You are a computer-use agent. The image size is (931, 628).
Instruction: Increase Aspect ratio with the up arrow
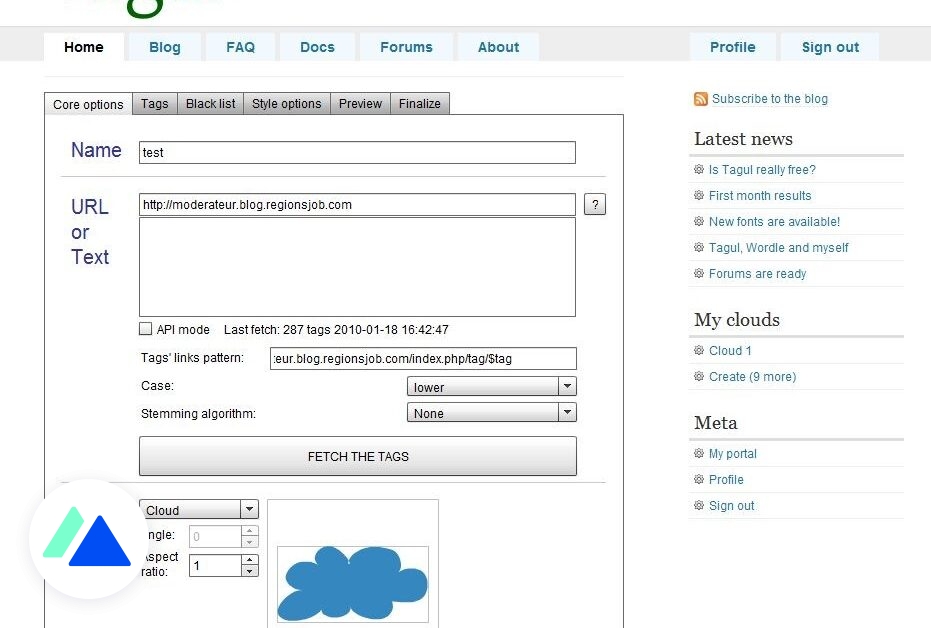click(x=248, y=561)
